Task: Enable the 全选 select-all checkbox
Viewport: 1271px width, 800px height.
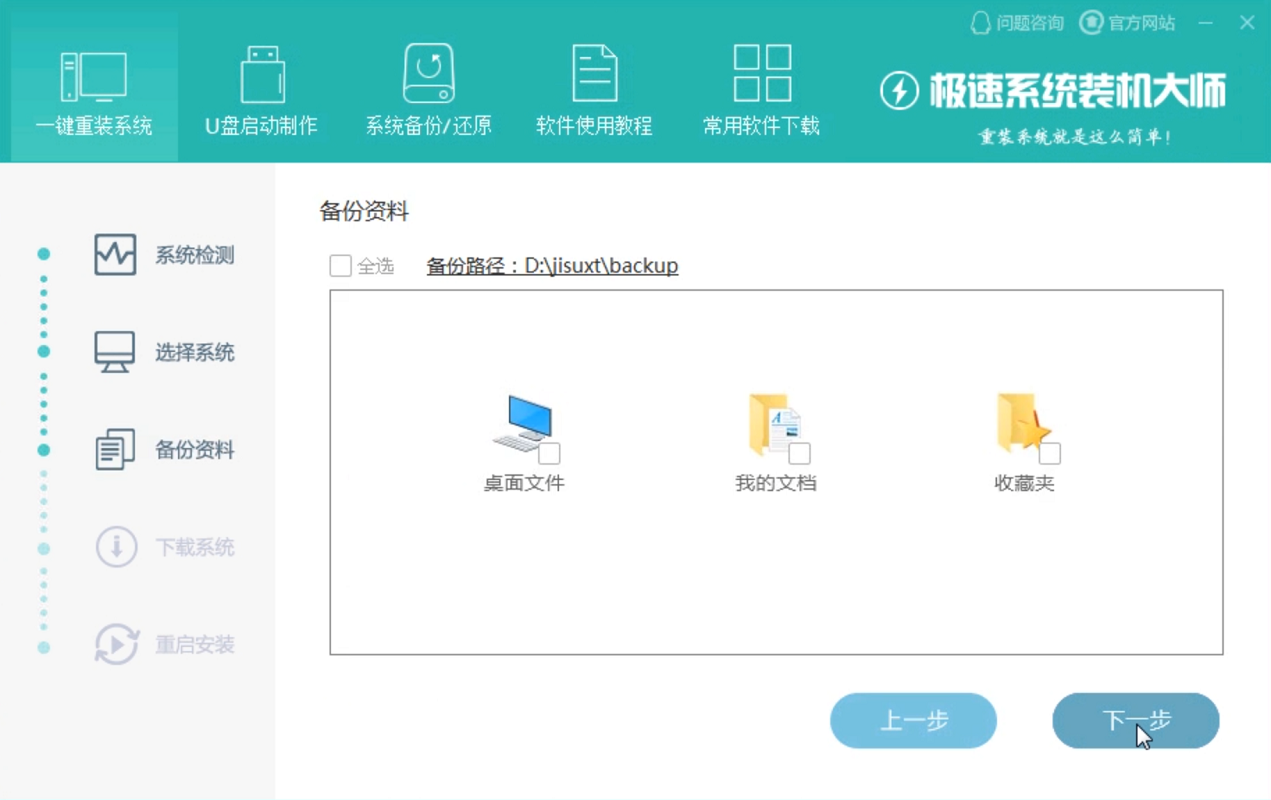Action: pos(340,265)
